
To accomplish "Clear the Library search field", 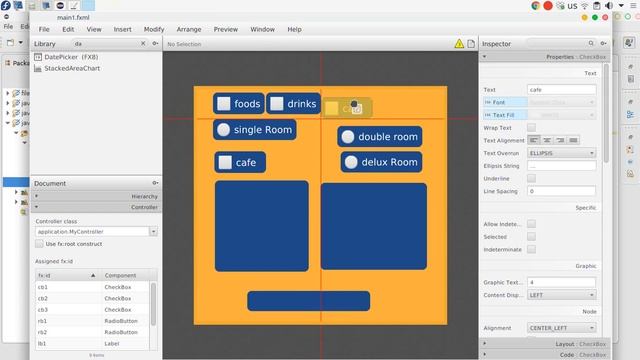I will tap(143, 43).
